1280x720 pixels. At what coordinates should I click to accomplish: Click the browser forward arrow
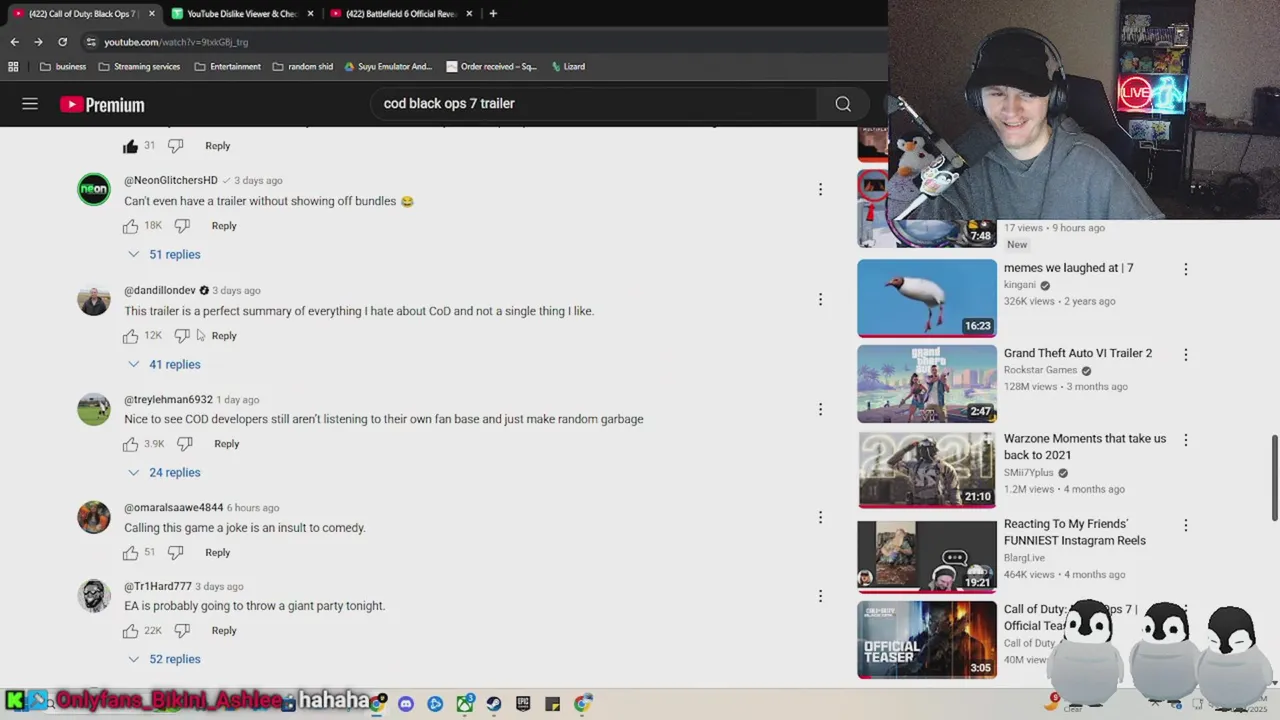click(x=38, y=42)
